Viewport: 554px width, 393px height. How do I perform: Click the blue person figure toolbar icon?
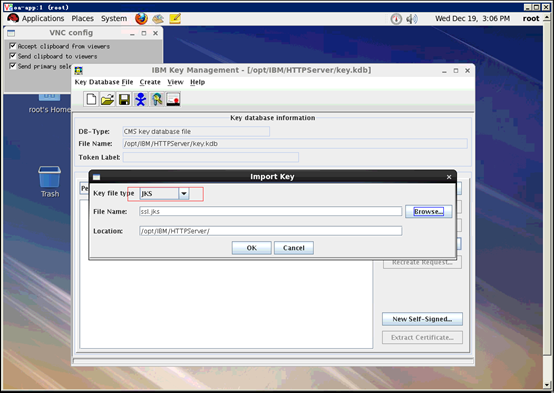pos(141,99)
